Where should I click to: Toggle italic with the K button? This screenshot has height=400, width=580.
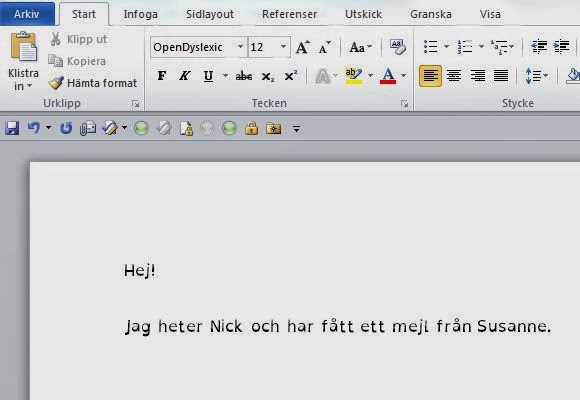[x=185, y=76]
